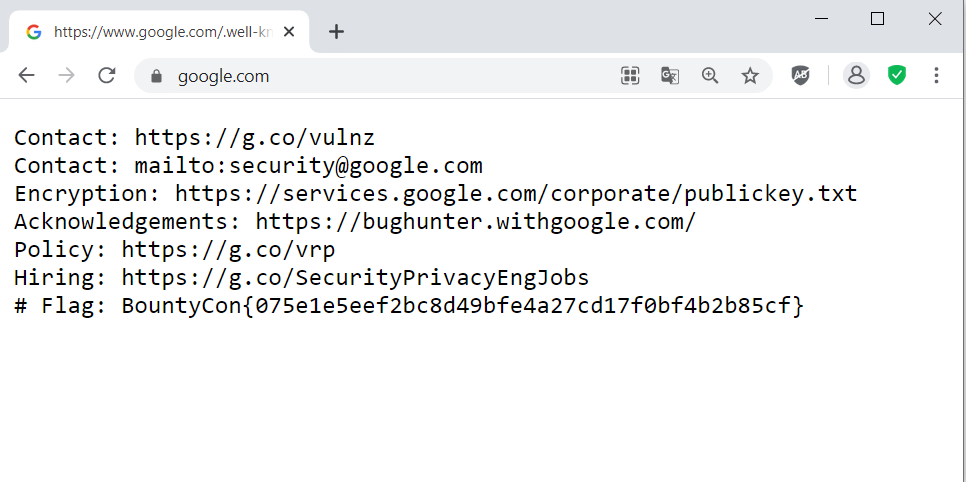
Task: Click the Google Translate icon
Action: 670,75
